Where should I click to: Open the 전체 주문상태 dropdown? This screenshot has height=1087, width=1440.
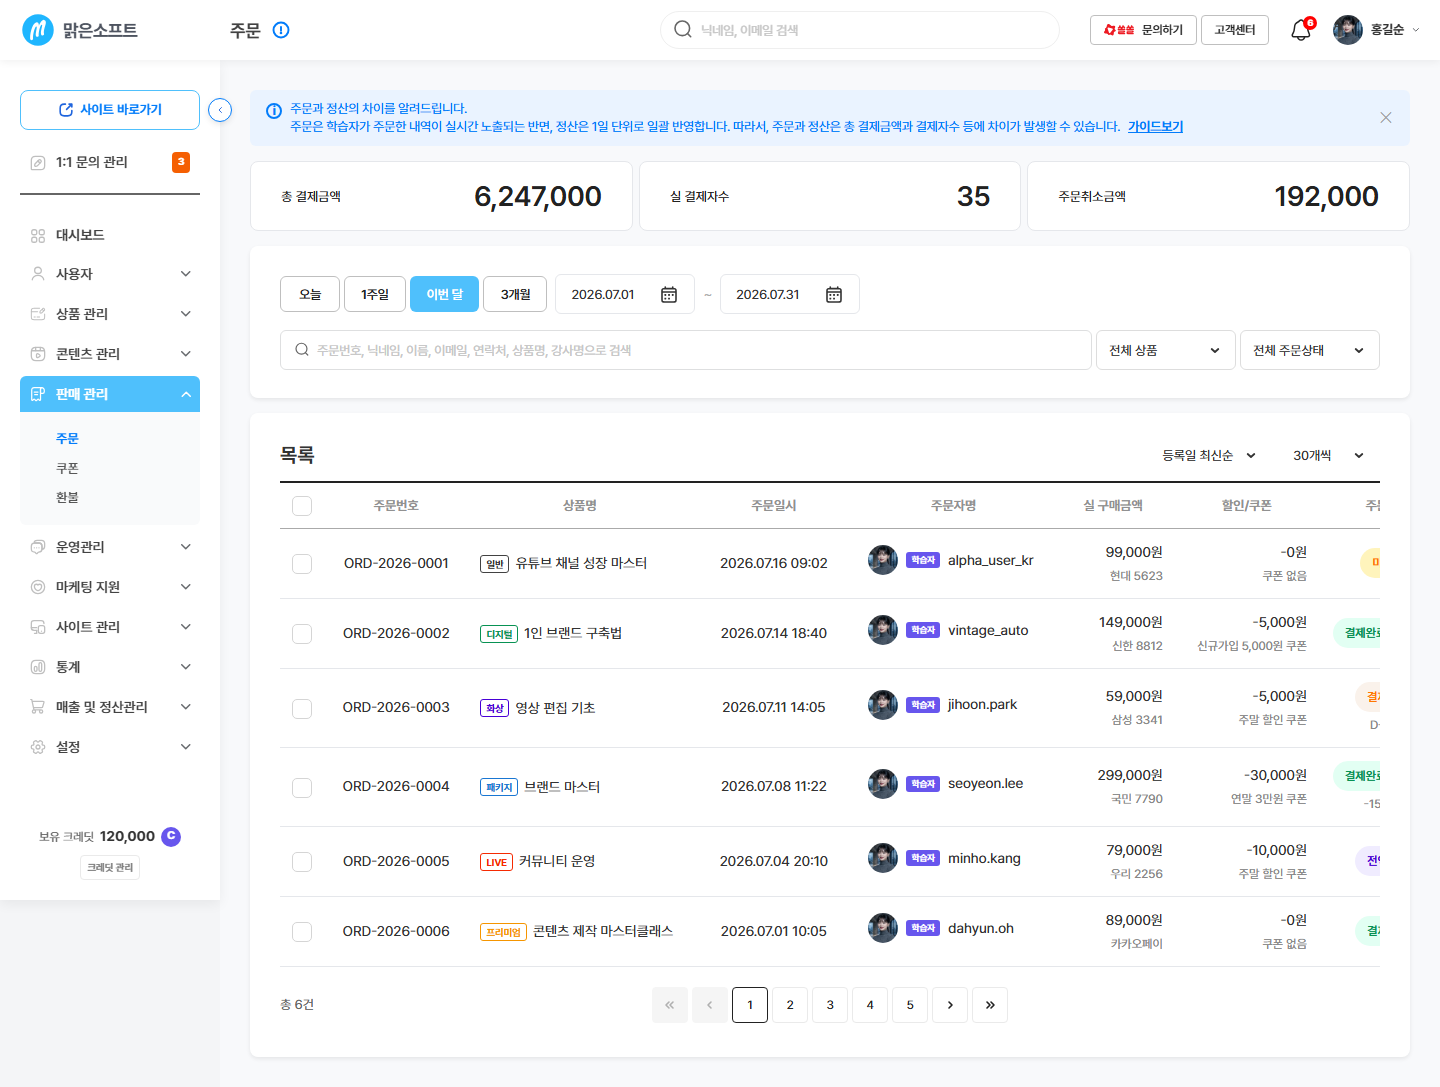click(1310, 350)
